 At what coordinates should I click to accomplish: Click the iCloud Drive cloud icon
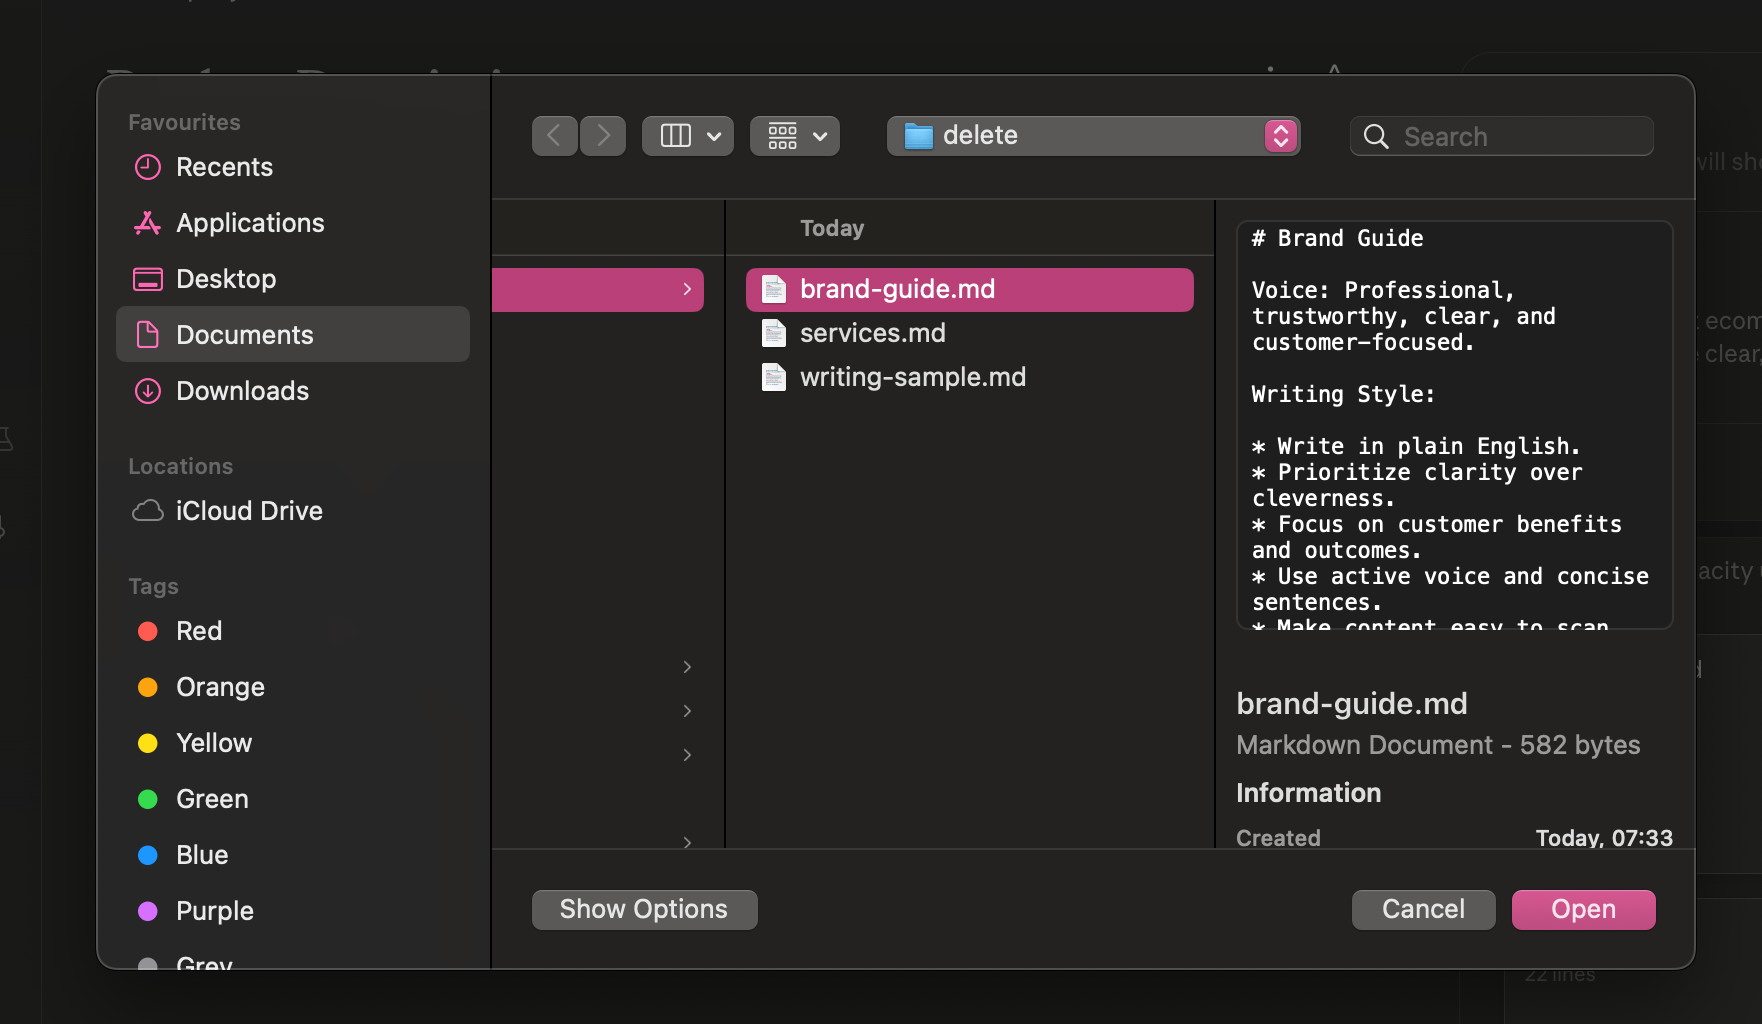[x=148, y=511]
